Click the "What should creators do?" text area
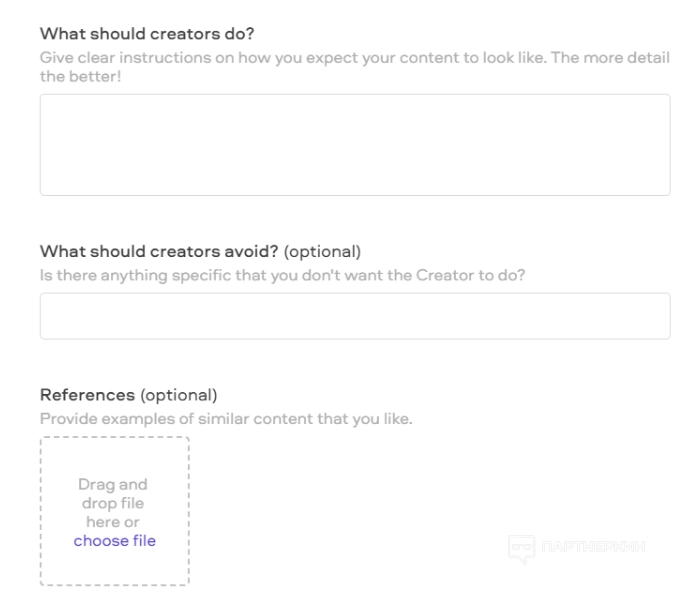The height and width of the screenshot is (616, 696). point(354,145)
